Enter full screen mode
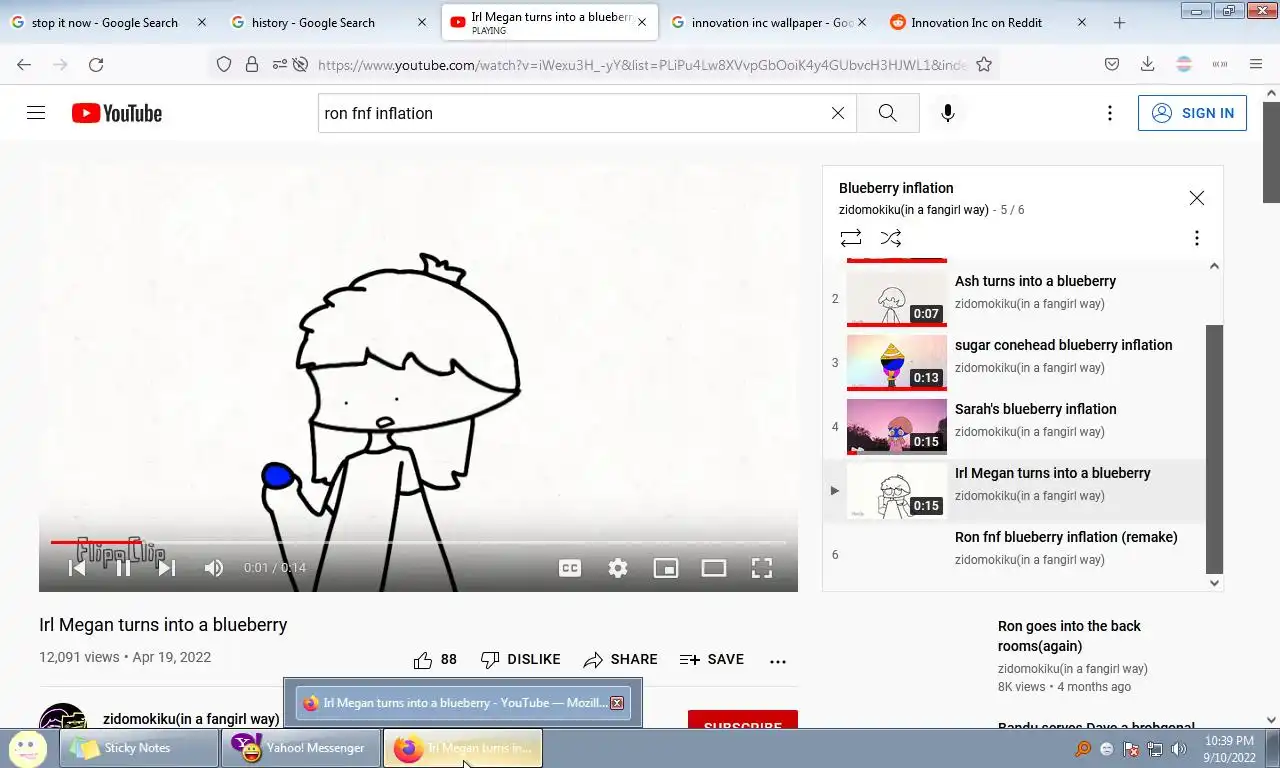1280x768 pixels. tap(762, 568)
